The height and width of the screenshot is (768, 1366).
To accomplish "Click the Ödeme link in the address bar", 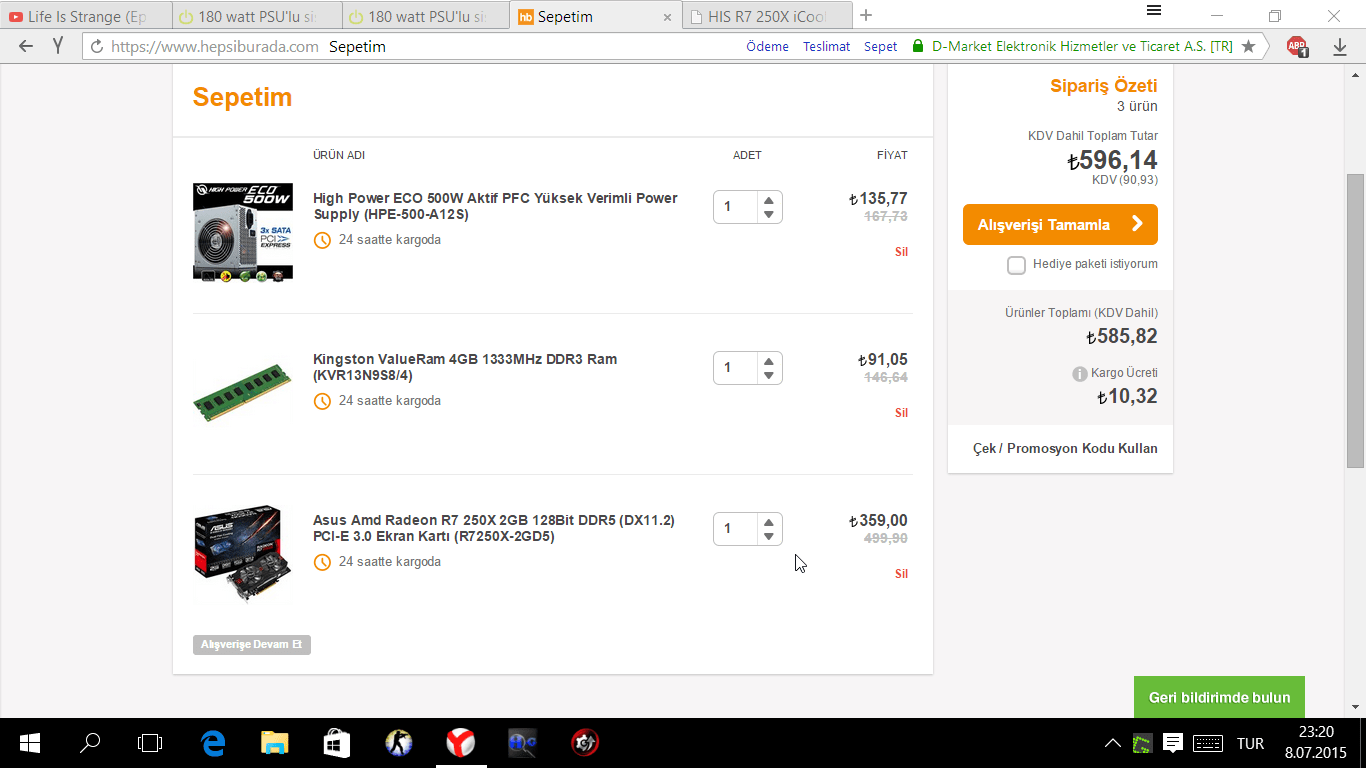I will click(x=767, y=47).
